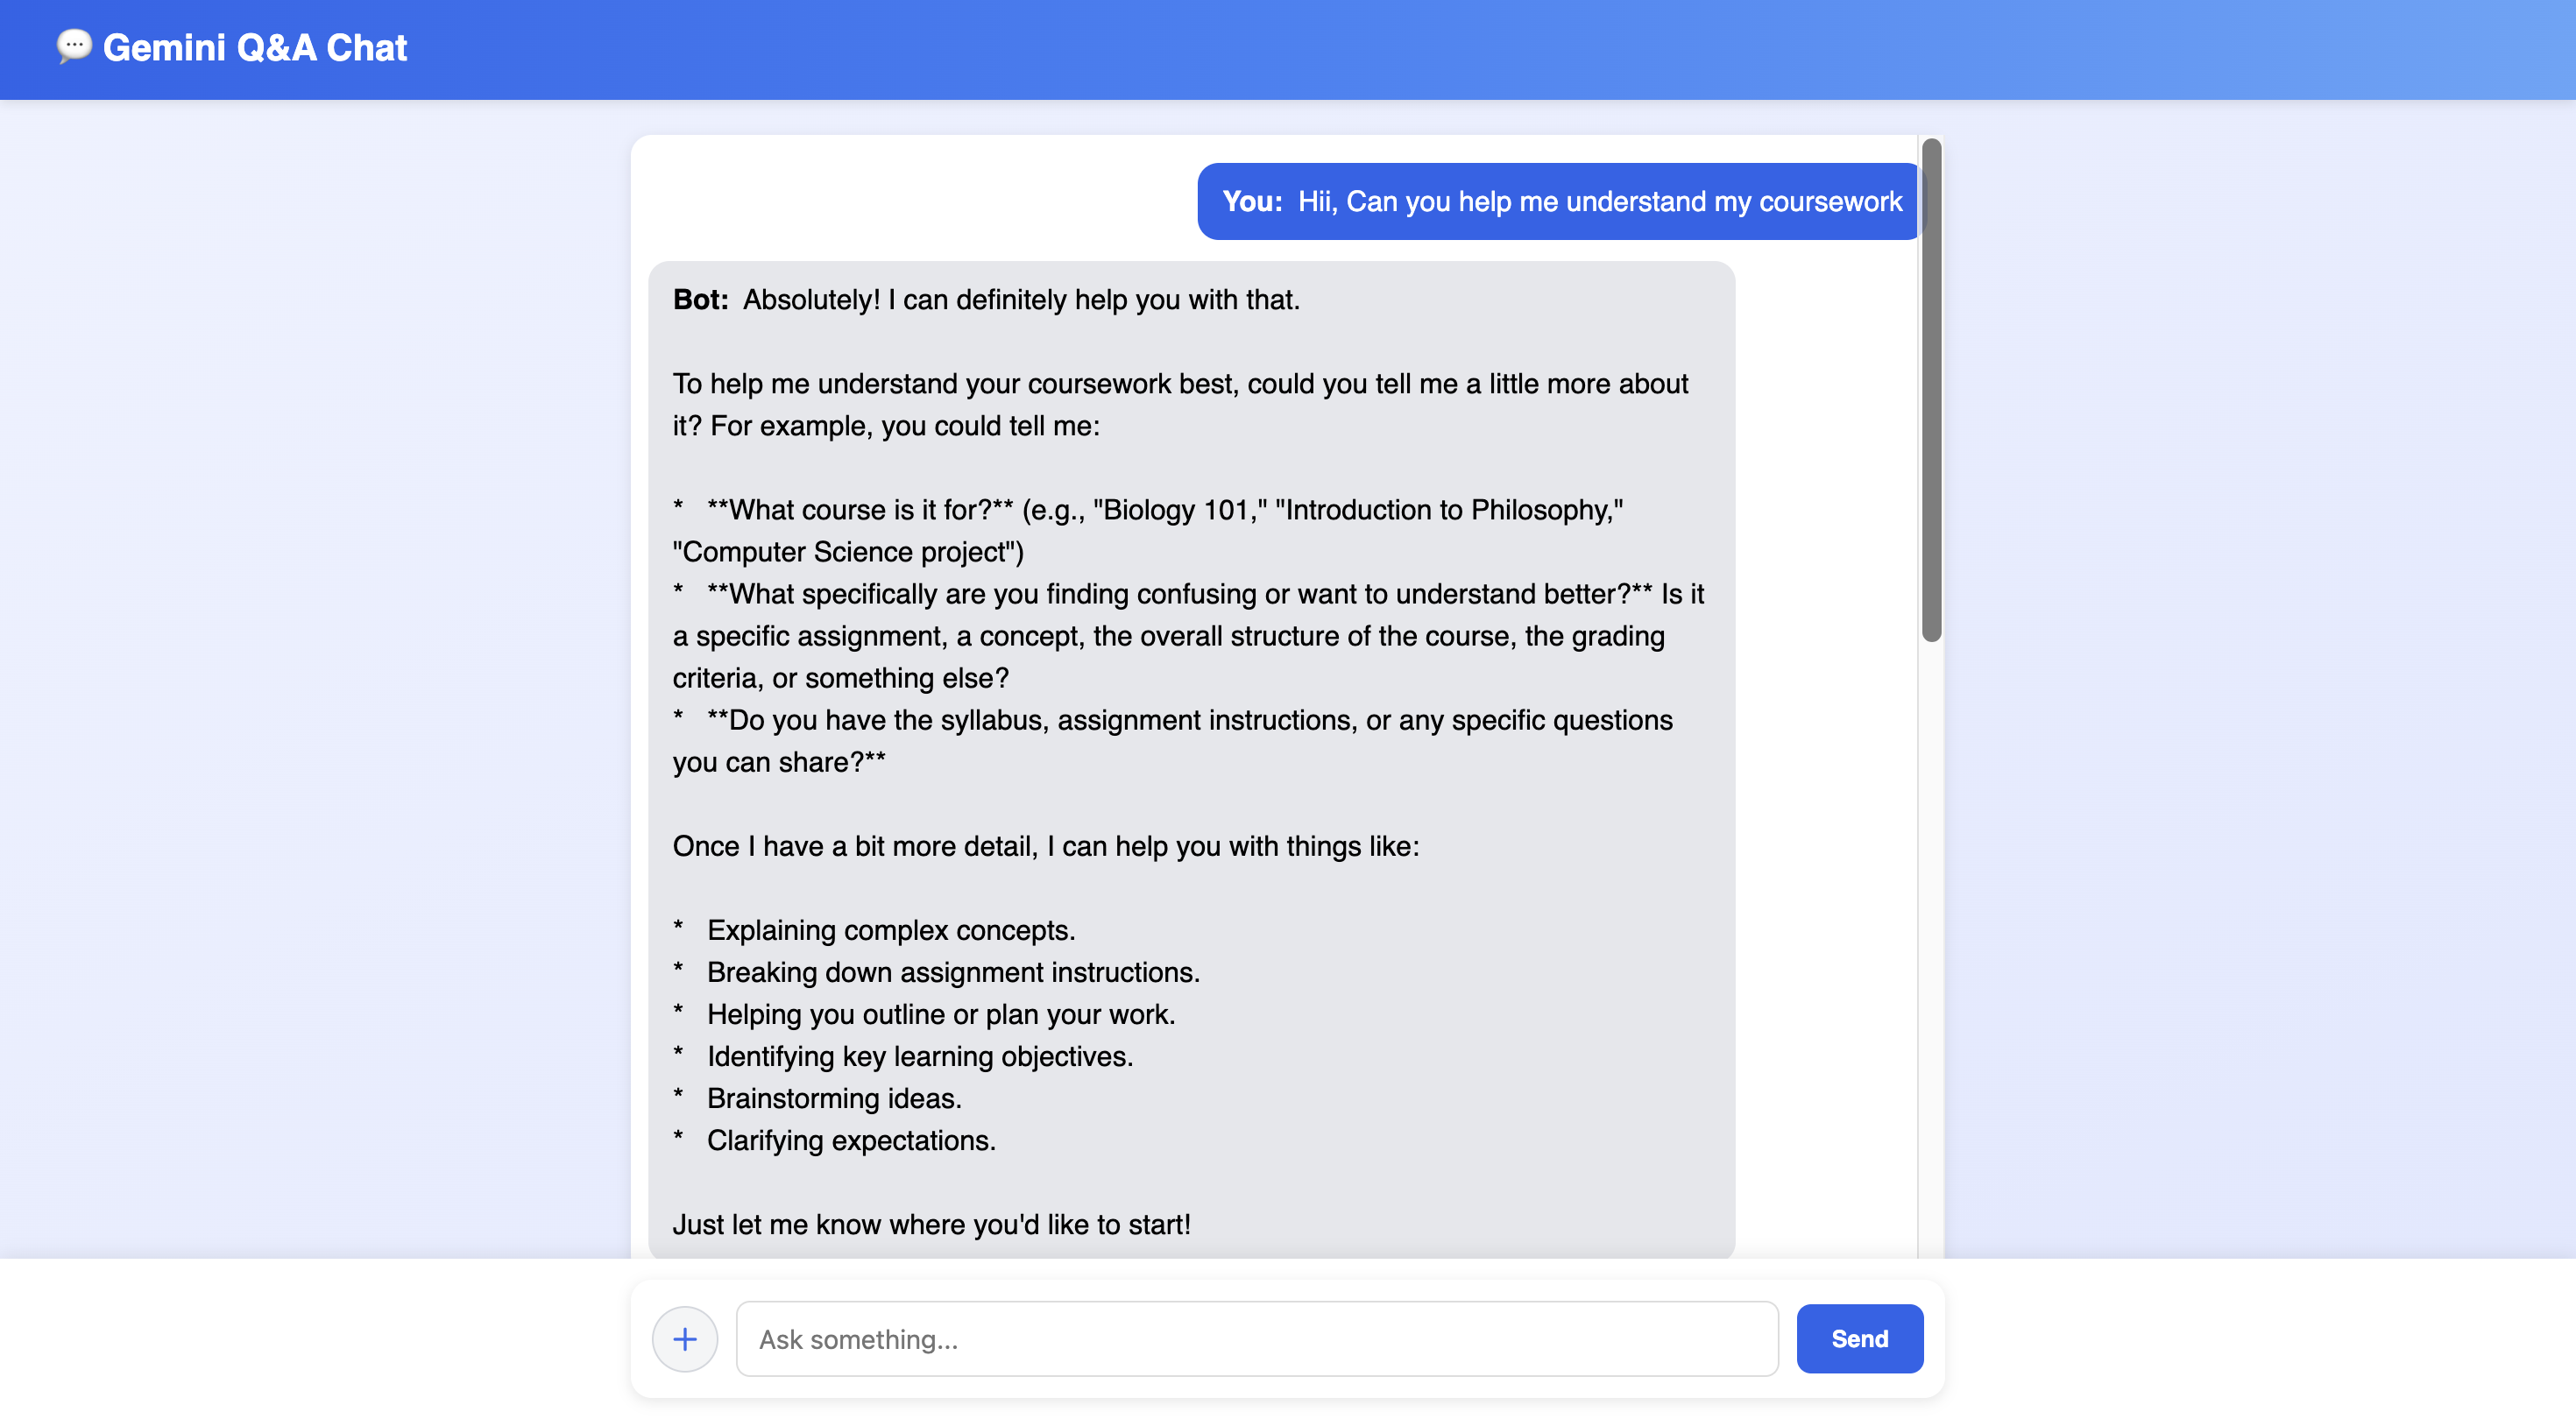The width and height of the screenshot is (2576, 1419).
Task: Click the 'Brainstorming ideas.' bullet
Action: [x=833, y=1098]
